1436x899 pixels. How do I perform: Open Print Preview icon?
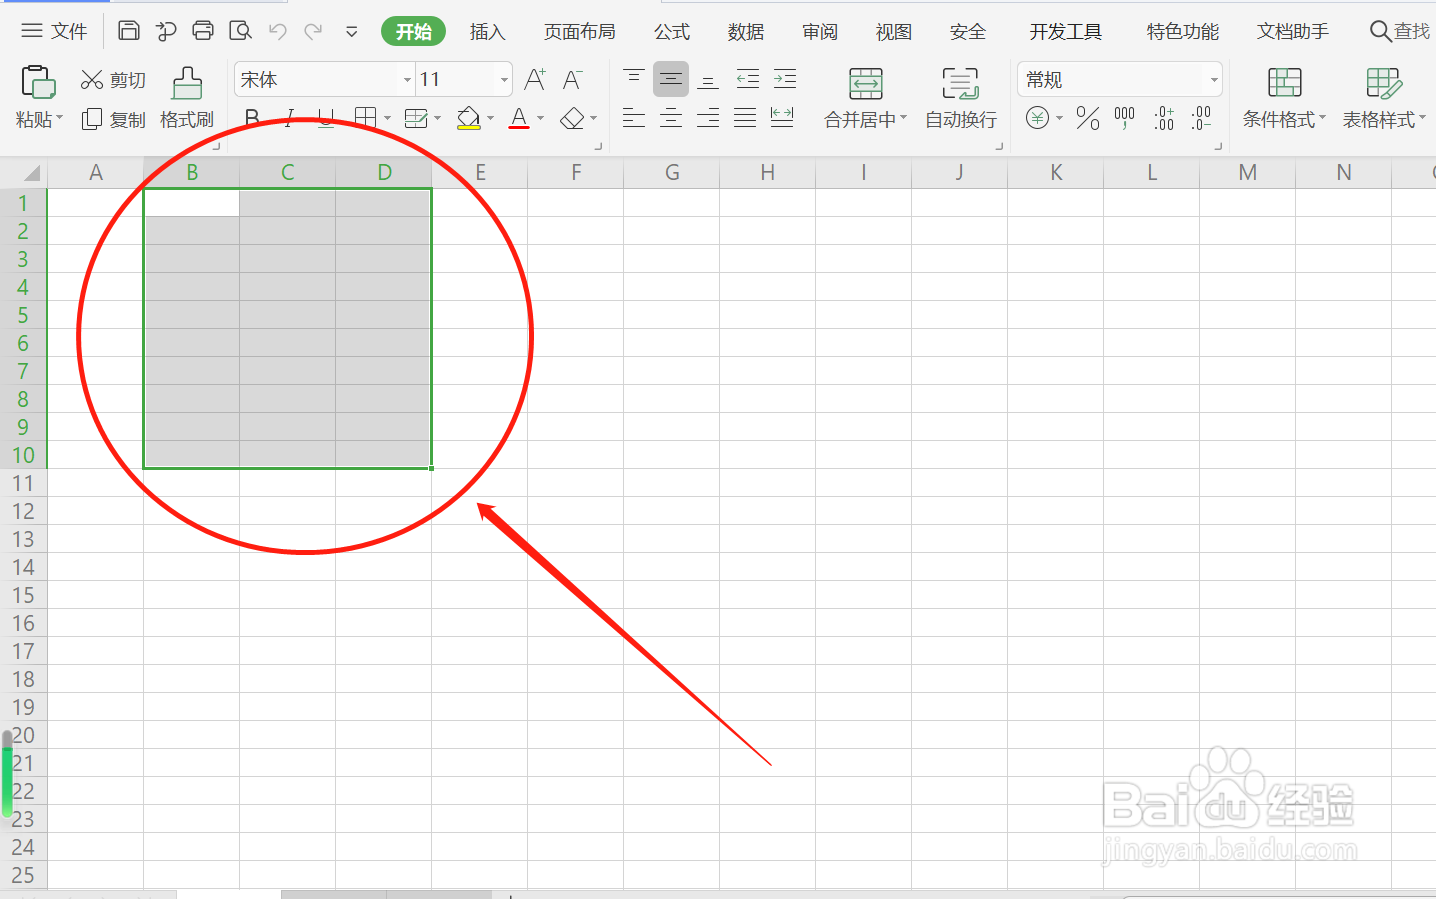[240, 31]
